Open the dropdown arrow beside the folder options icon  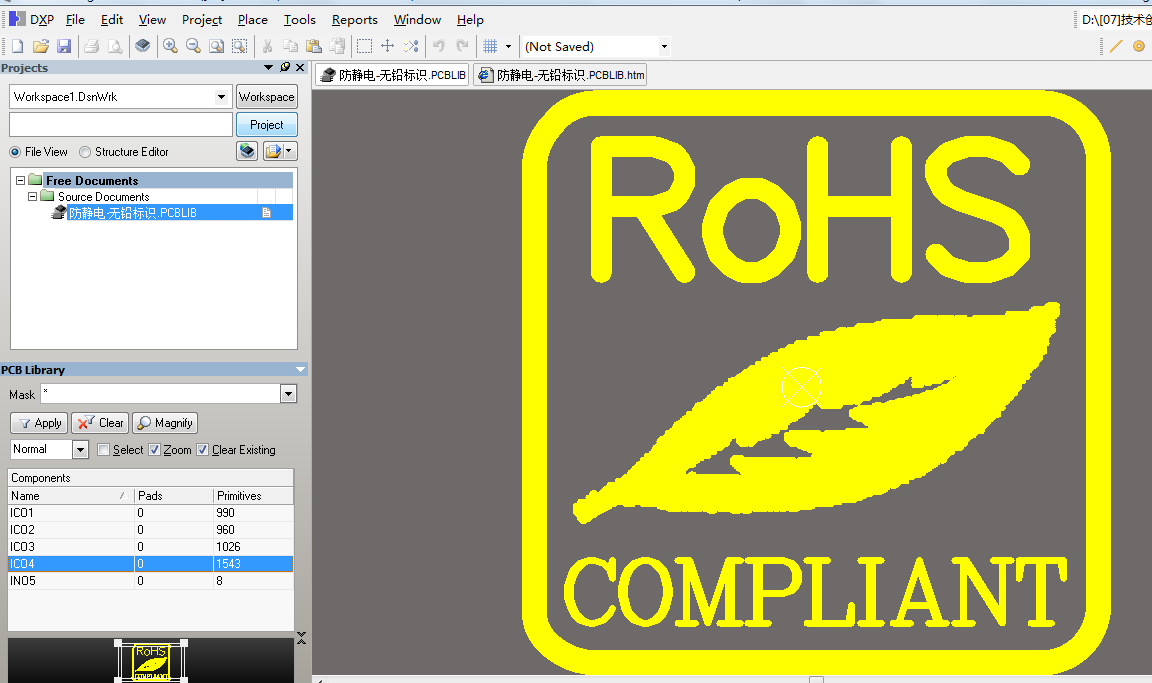289,151
